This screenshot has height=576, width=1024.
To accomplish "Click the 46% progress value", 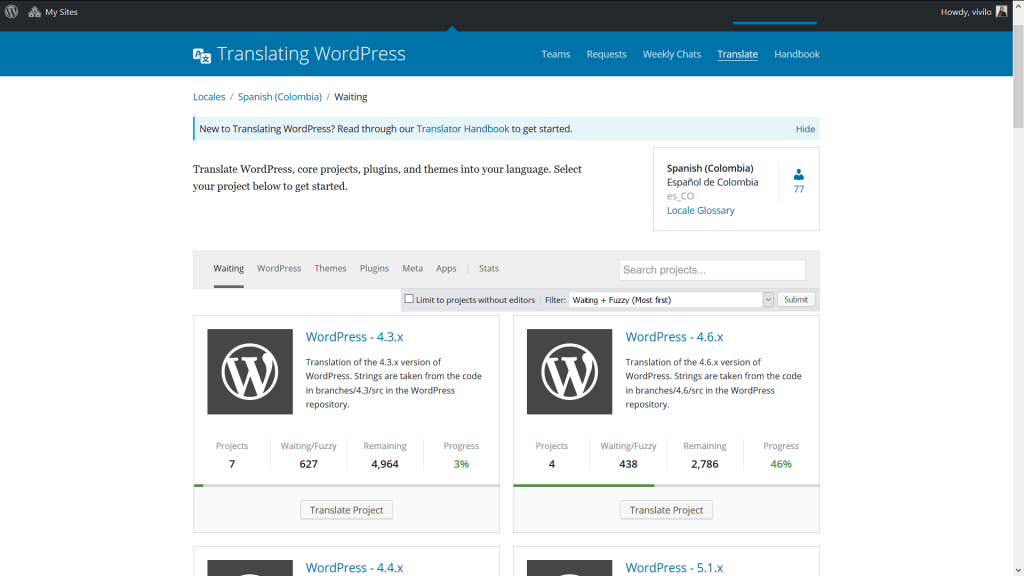I will 781,464.
